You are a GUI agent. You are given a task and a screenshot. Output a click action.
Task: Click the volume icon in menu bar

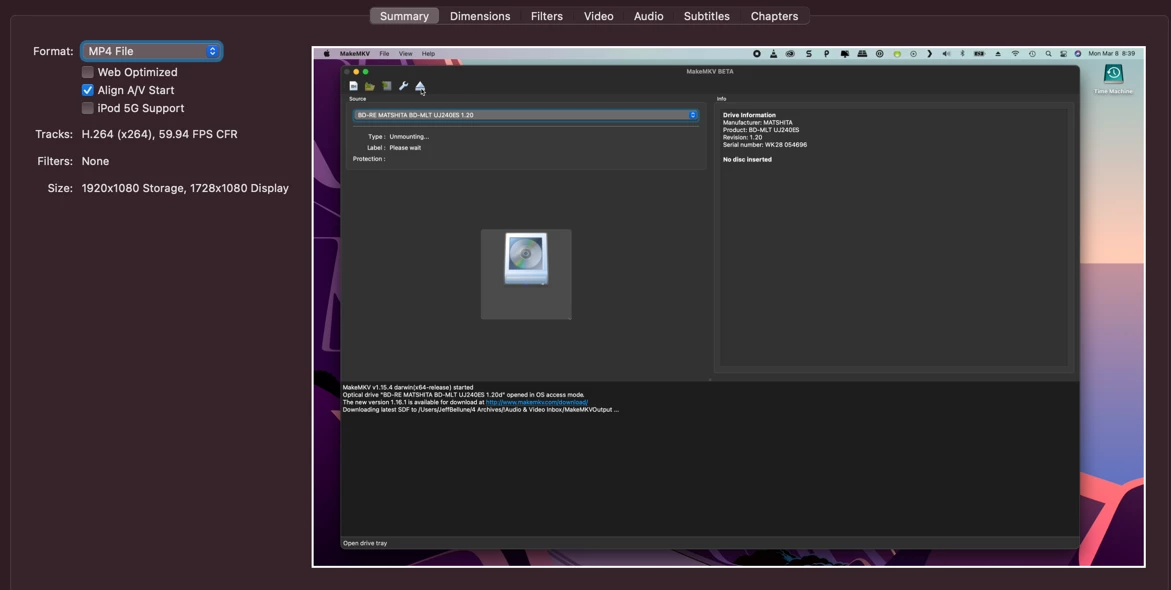point(946,54)
